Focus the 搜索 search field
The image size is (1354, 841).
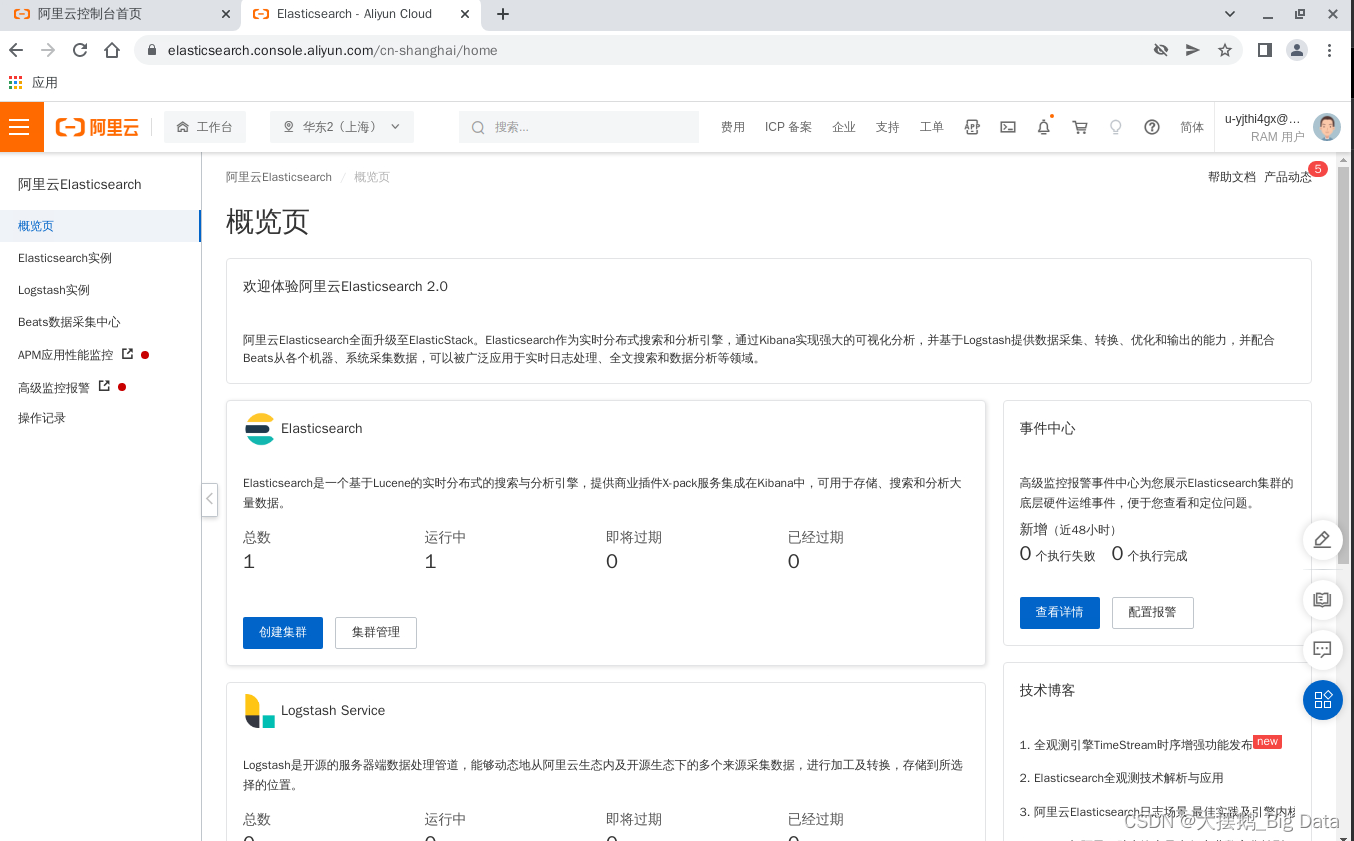tap(579, 127)
